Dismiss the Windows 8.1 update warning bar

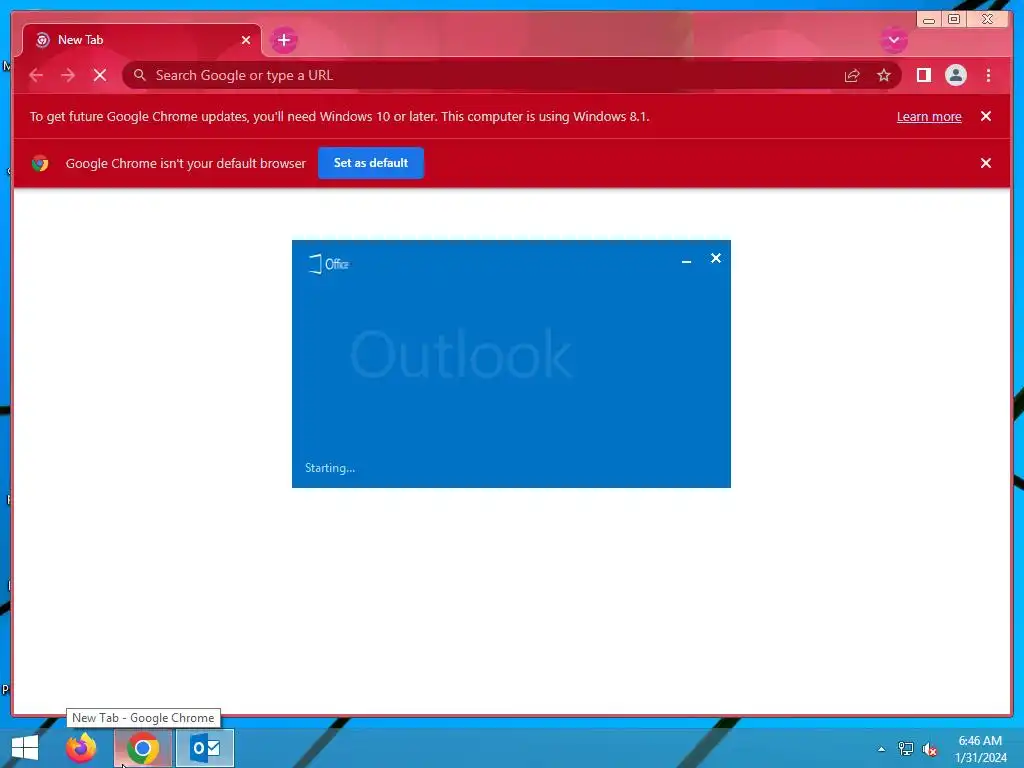(985, 116)
